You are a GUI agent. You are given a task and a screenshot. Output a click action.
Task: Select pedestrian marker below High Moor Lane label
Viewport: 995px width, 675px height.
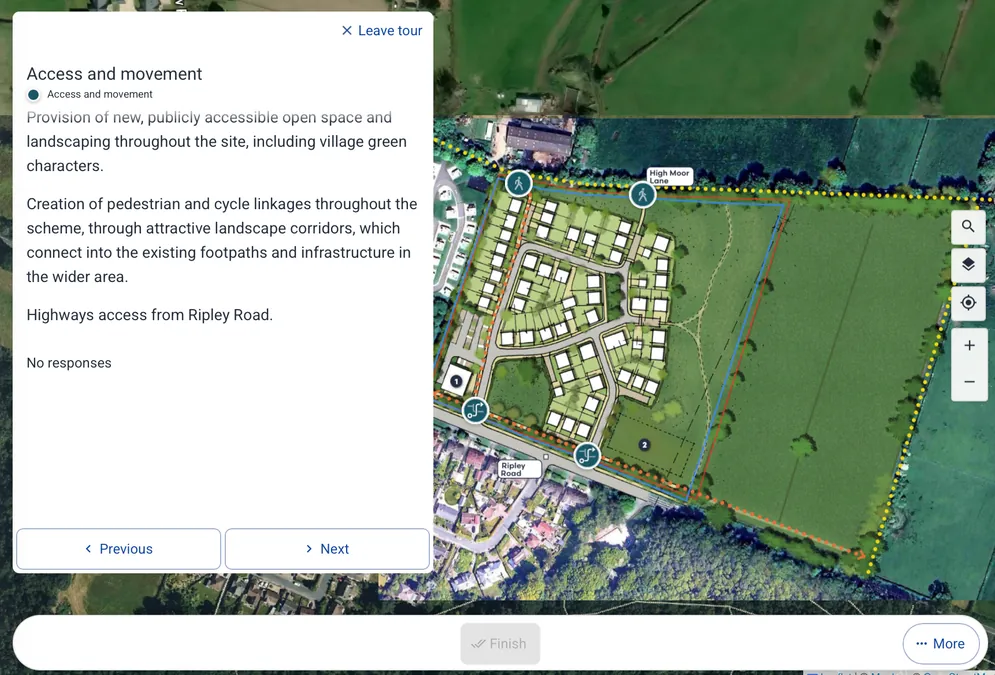point(642,195)
